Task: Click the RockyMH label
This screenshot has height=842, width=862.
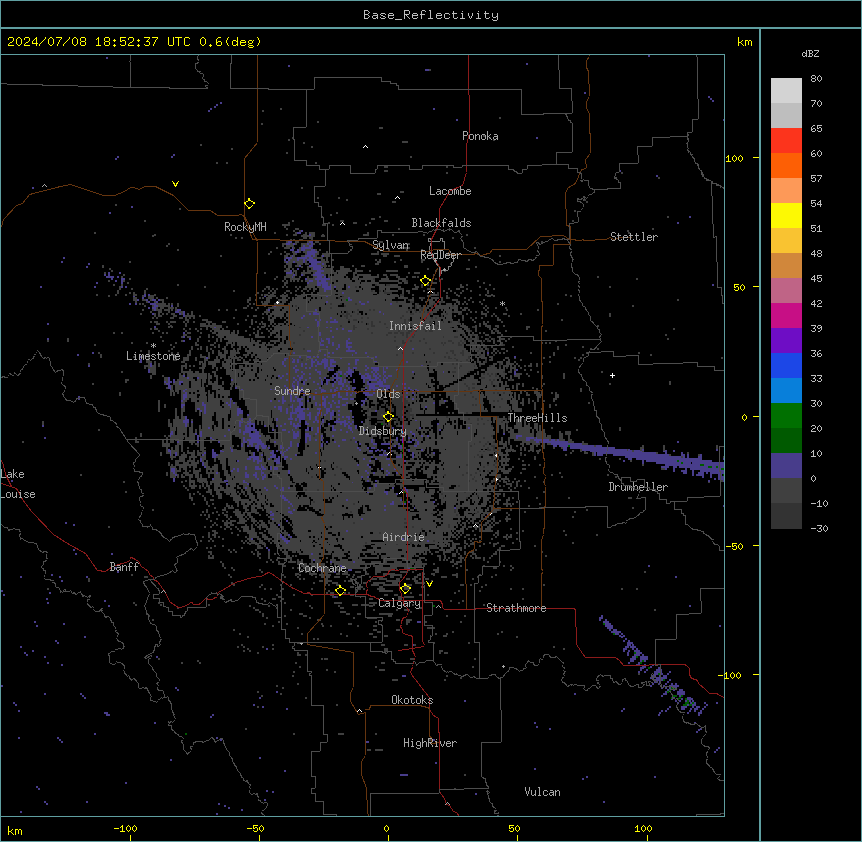Action: tap(245, 227)
